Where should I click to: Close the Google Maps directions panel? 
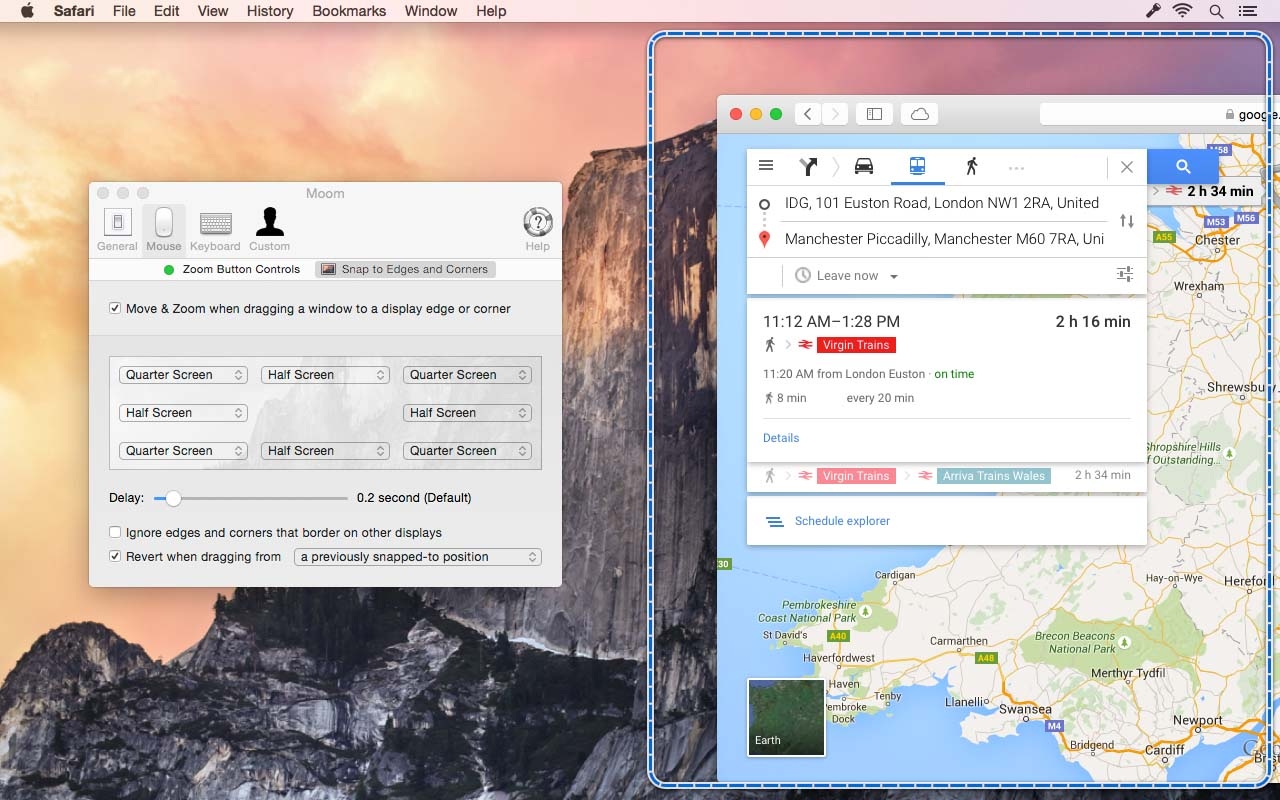1127,168
